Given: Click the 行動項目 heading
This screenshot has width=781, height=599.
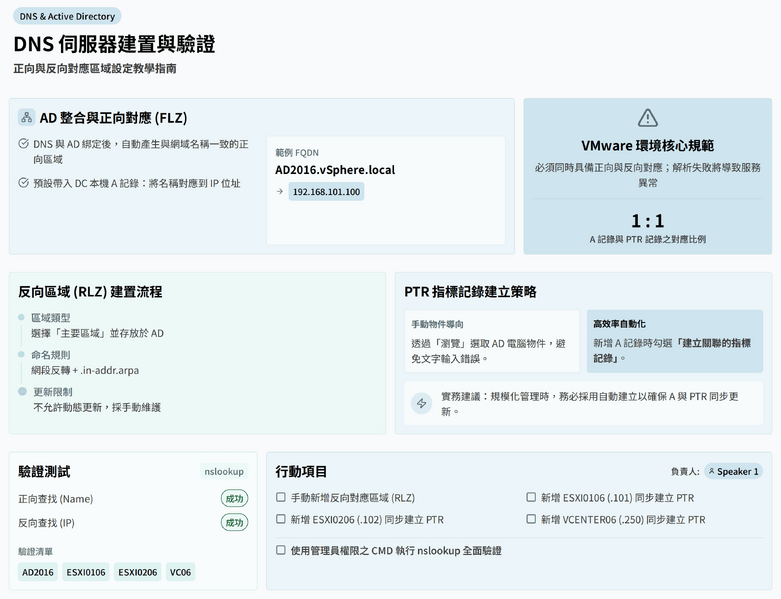Looking at the screenshot, I should 301,471.
